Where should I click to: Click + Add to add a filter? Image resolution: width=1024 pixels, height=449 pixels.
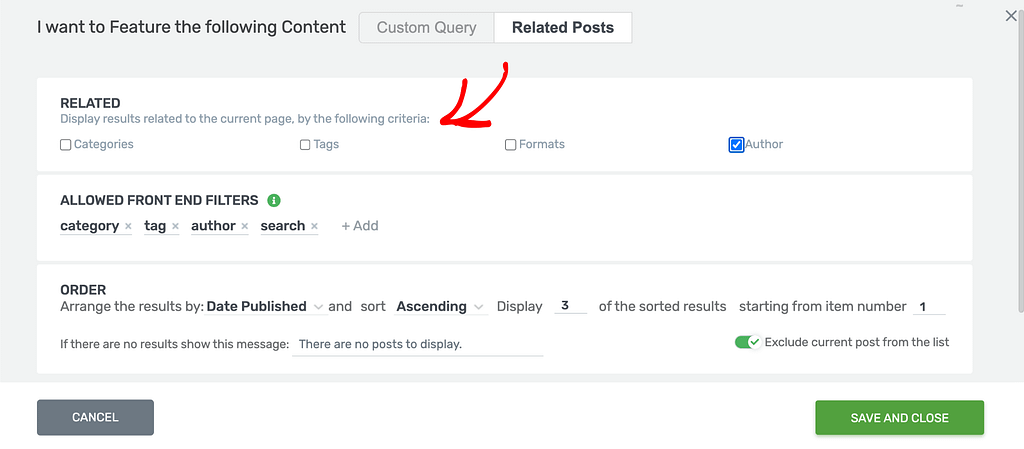(x=360, y=226)
